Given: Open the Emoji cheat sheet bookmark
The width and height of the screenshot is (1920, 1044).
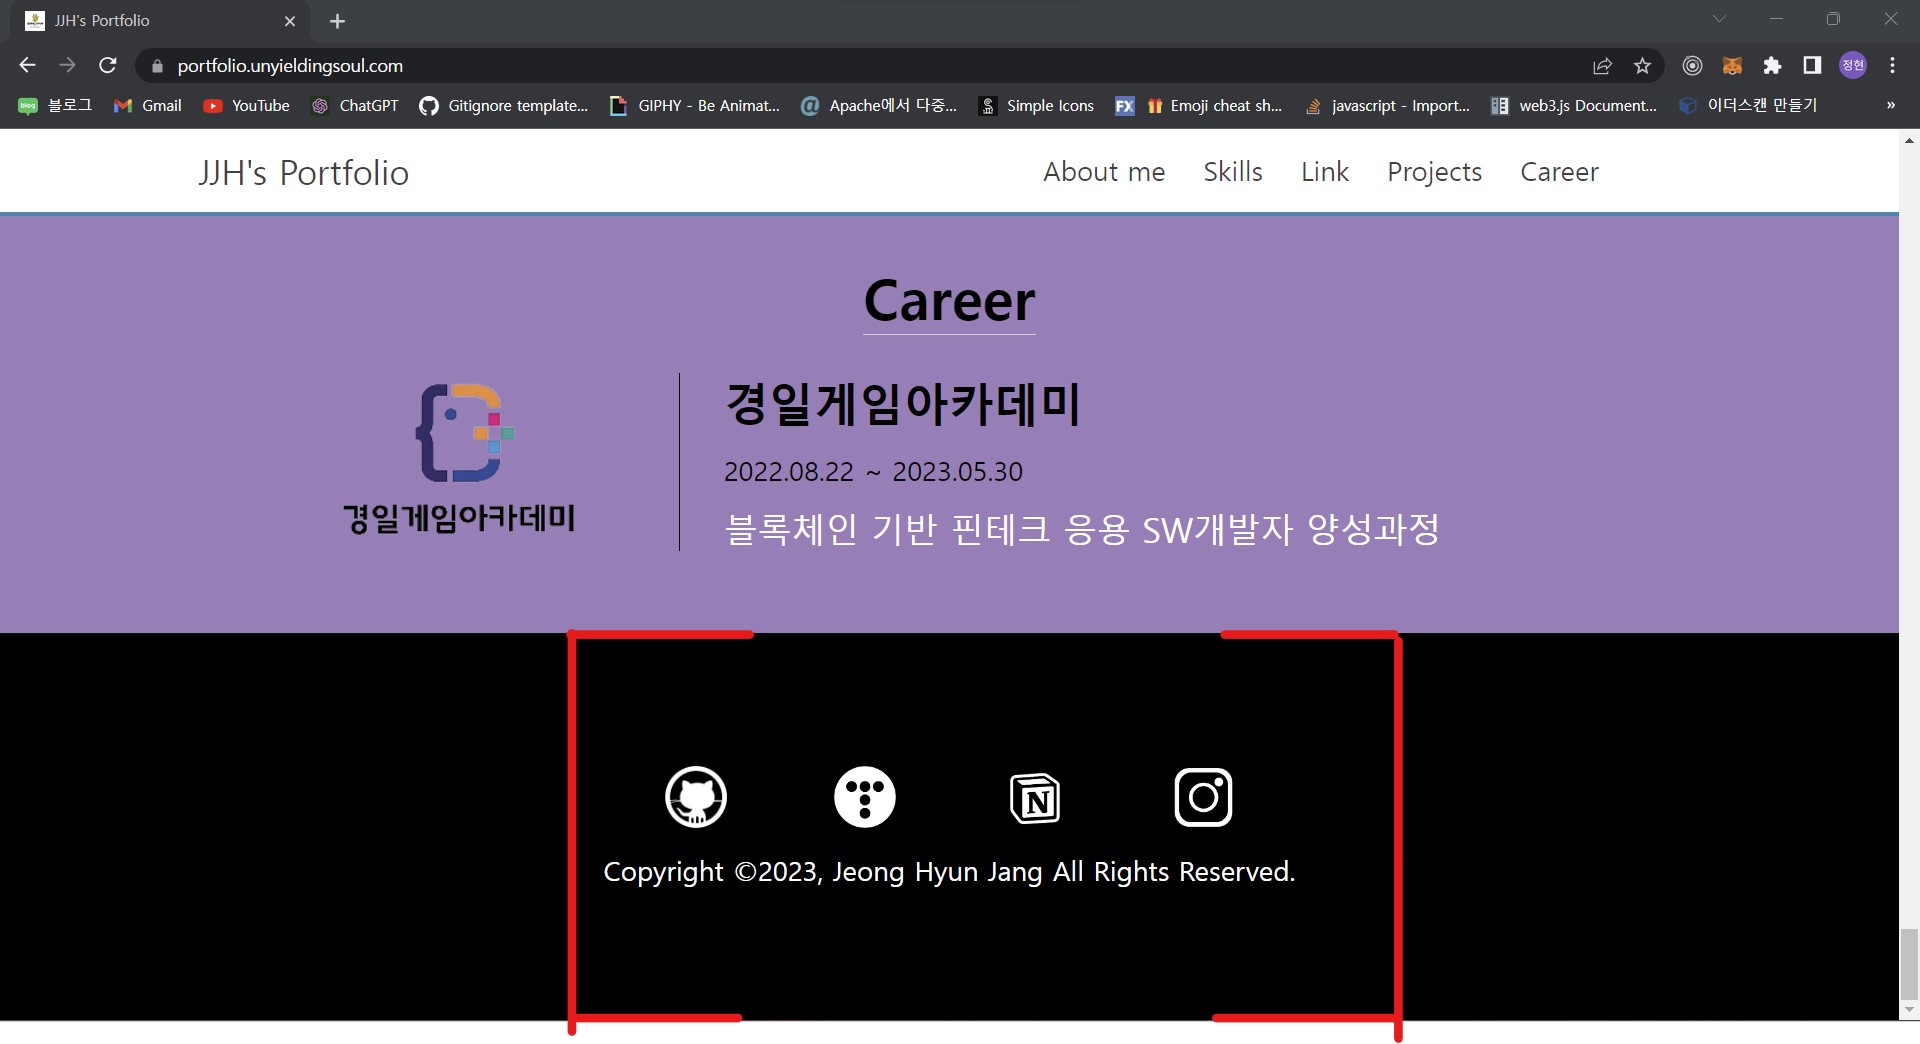Looking at the screenshot, I should click(1214, 105).
